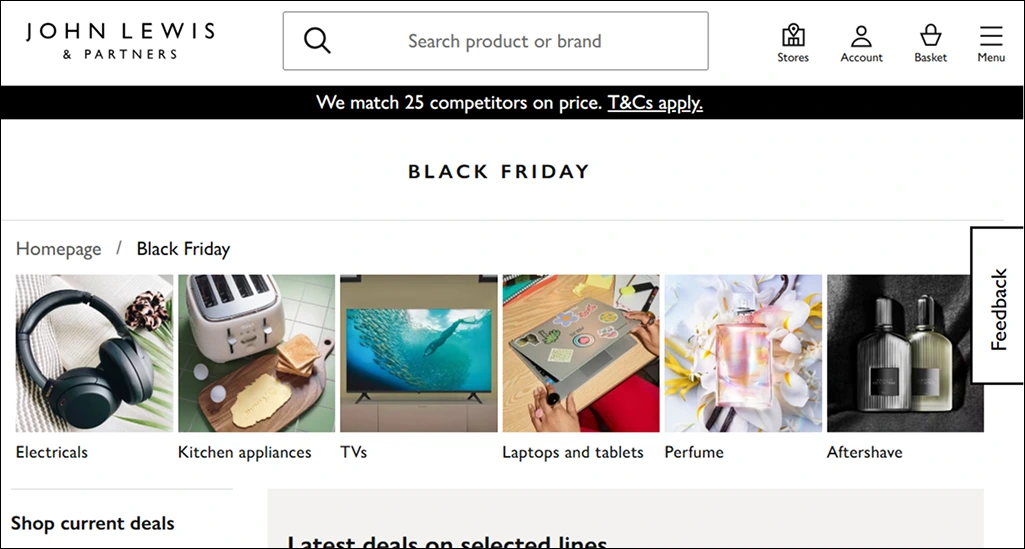Go back to Homepage breadcrumb
The image size is (1025, 549).
click(58, 249)
